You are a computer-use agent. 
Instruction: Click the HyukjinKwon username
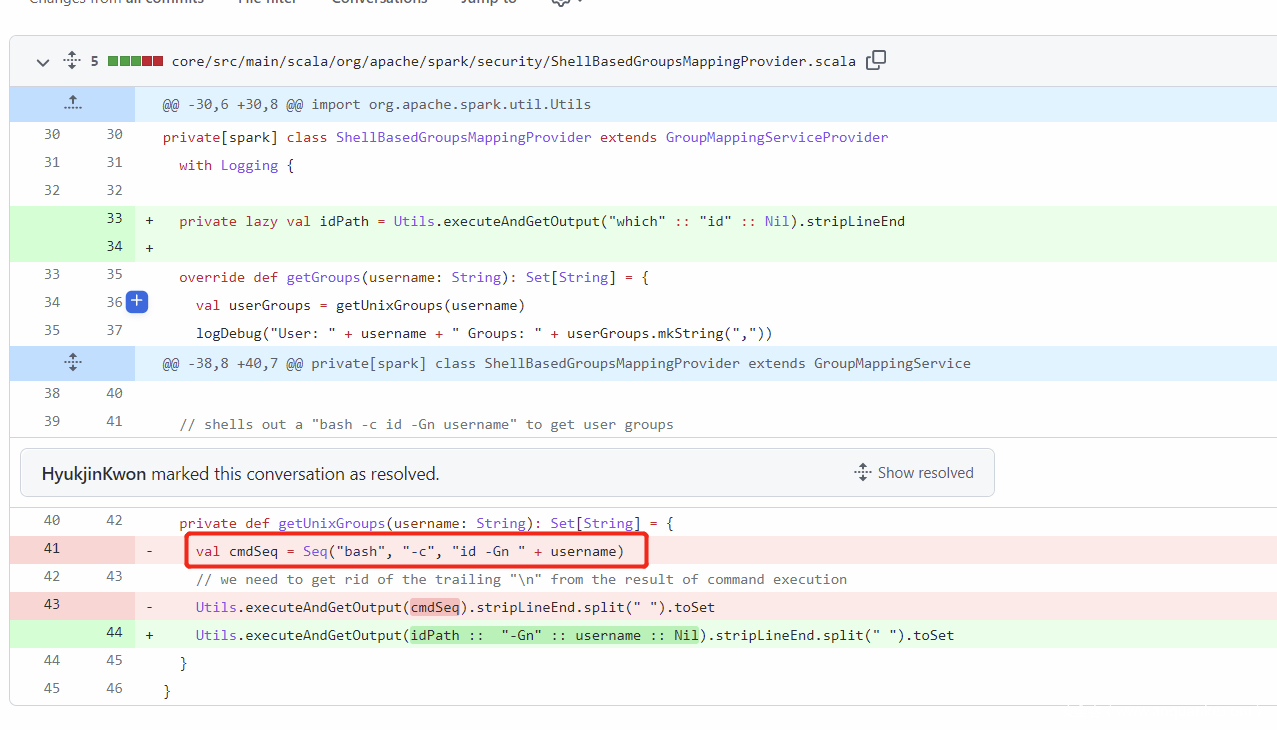coord(94,474)
